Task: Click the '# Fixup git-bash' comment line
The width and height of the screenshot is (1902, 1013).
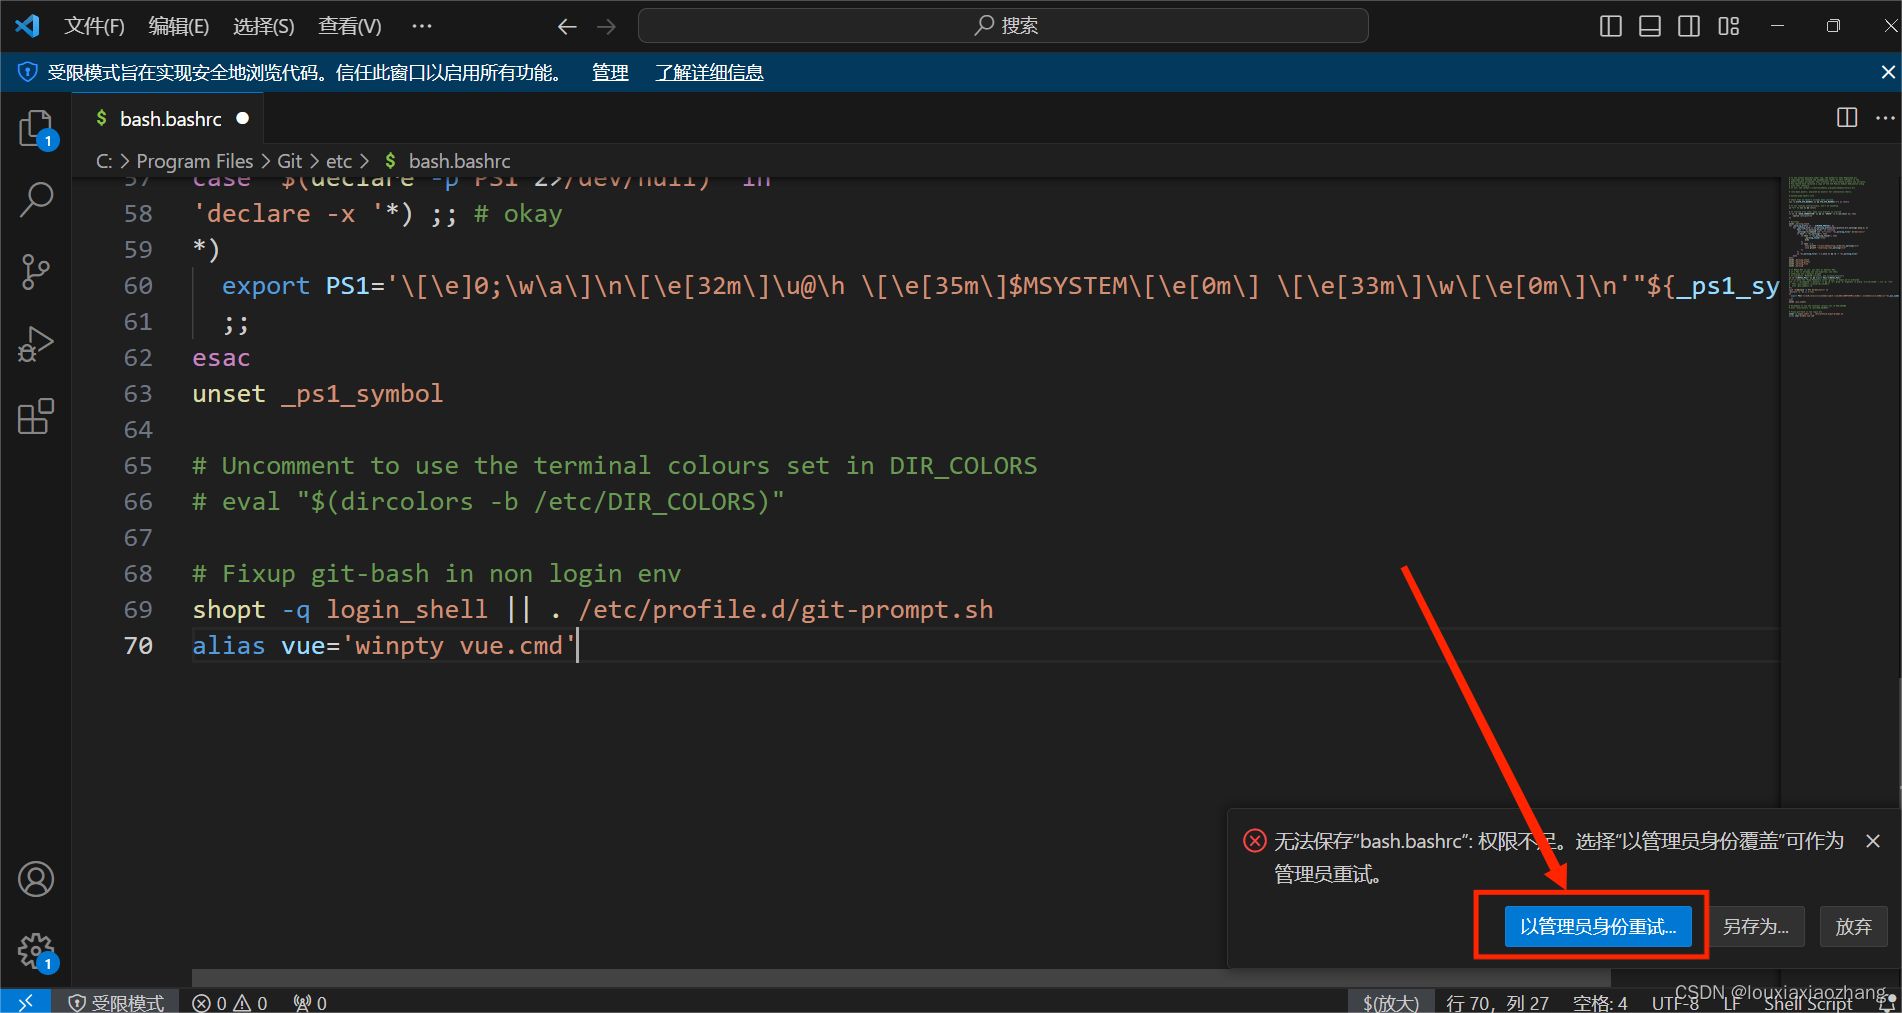Action: (x=436, y=574)
